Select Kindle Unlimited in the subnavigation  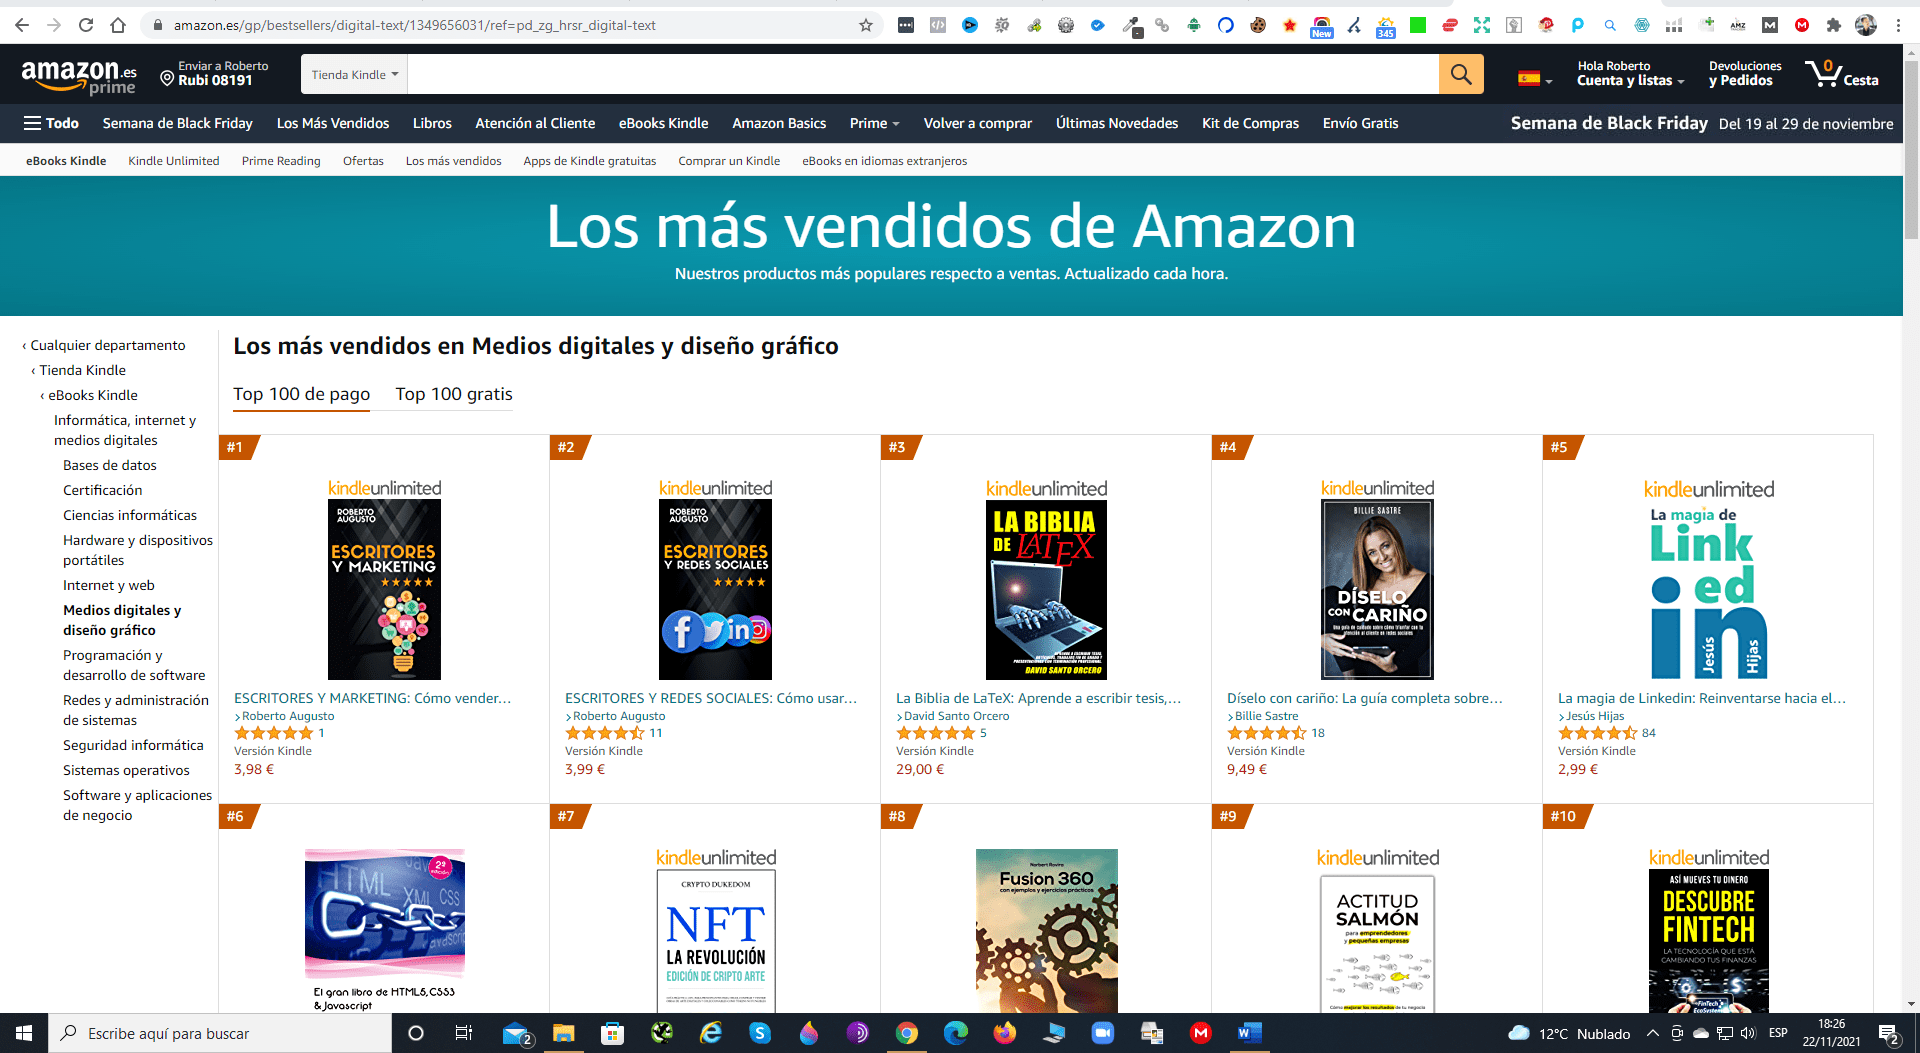point(174,160)
